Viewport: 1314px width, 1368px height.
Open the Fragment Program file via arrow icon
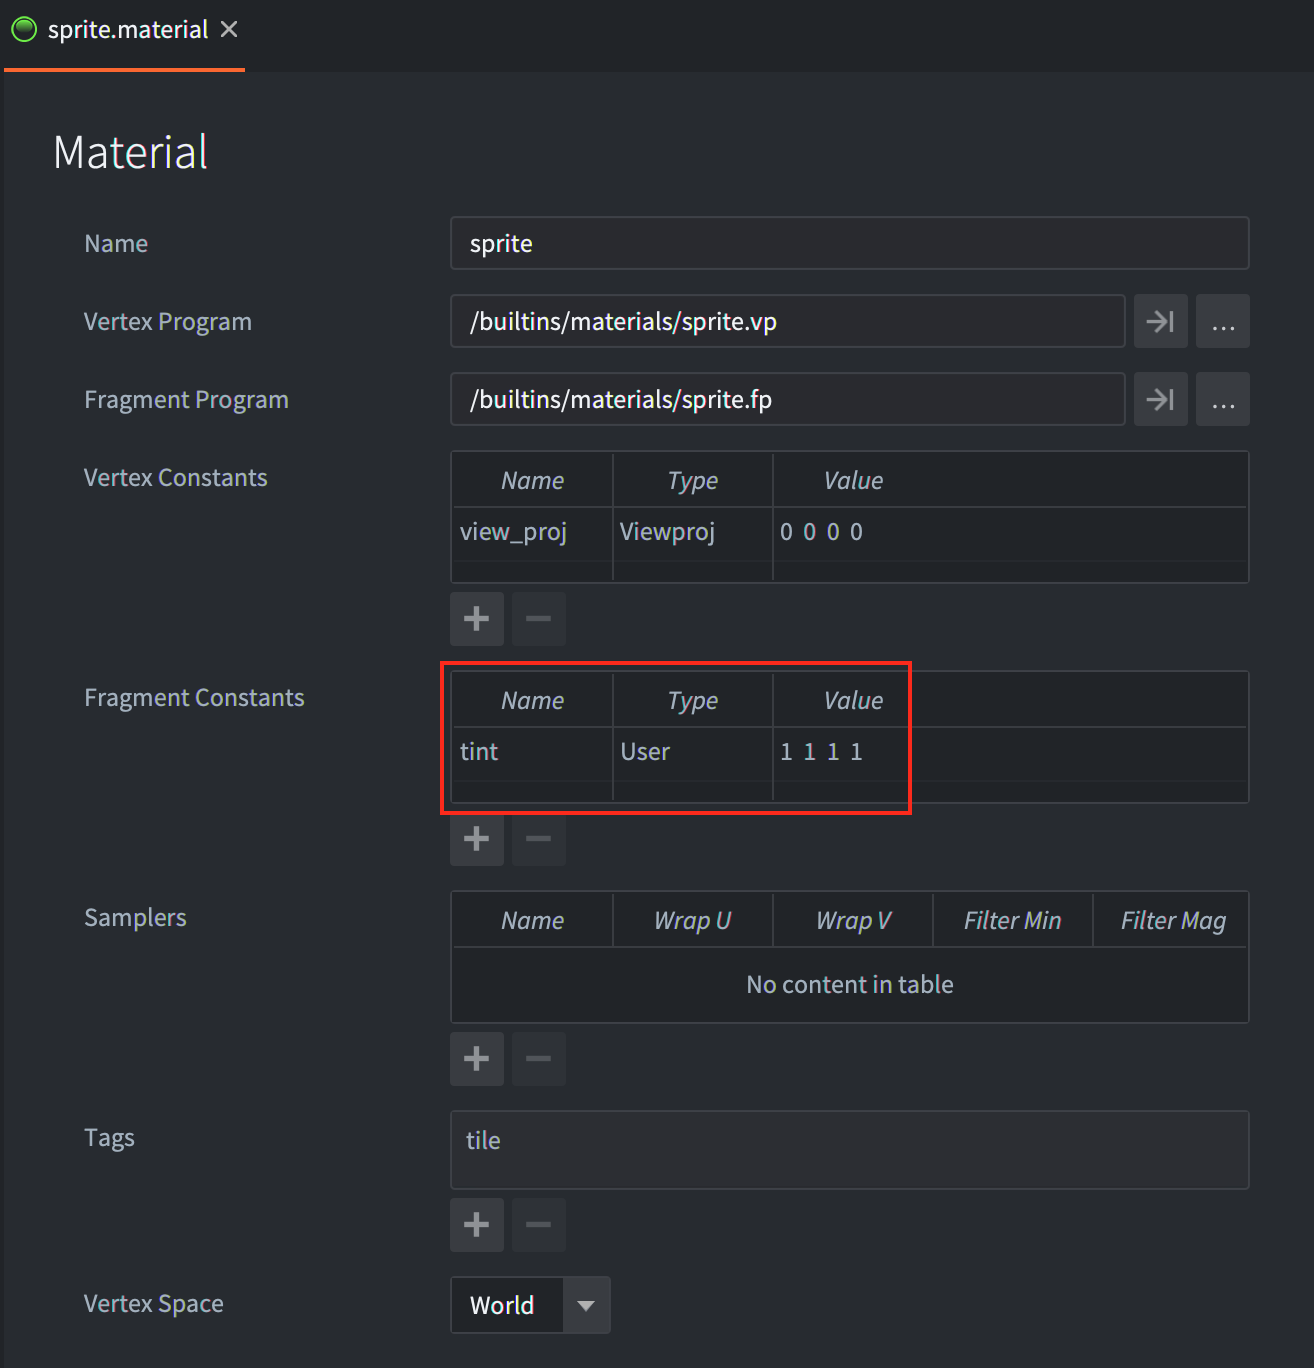[1160, 399]
